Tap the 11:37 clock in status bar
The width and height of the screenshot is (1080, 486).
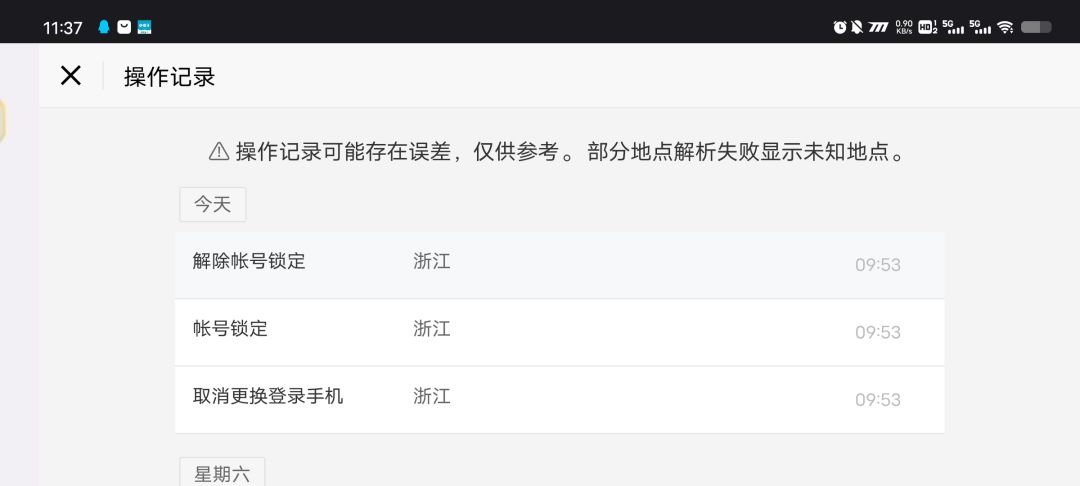coord(63,28)
